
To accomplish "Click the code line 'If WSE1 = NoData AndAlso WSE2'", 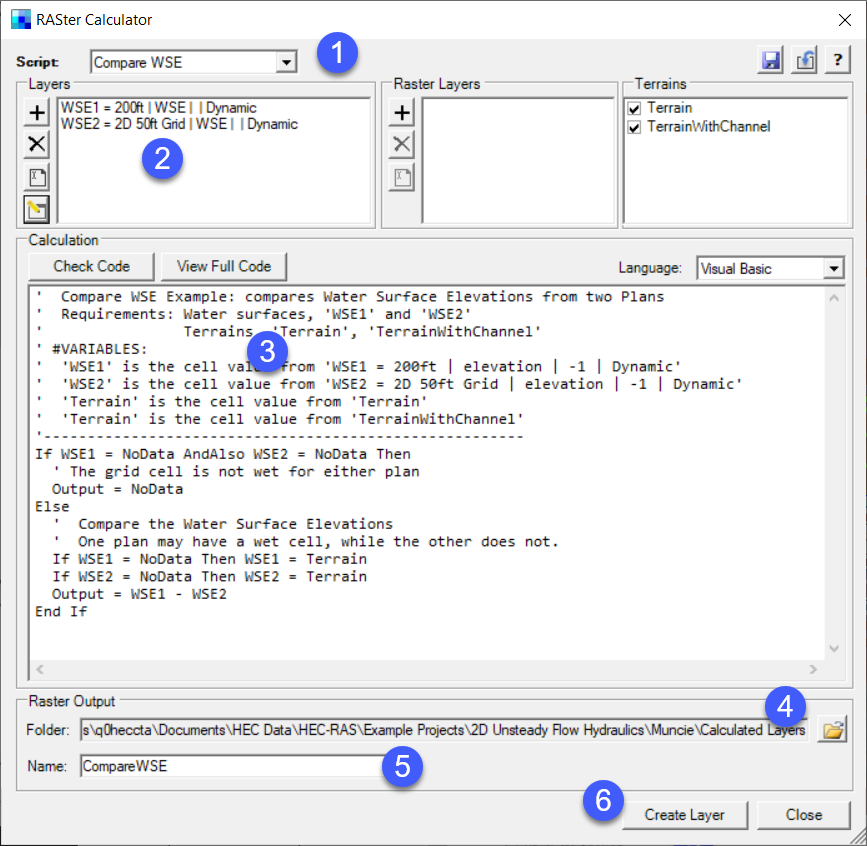I will pos(223,454).
